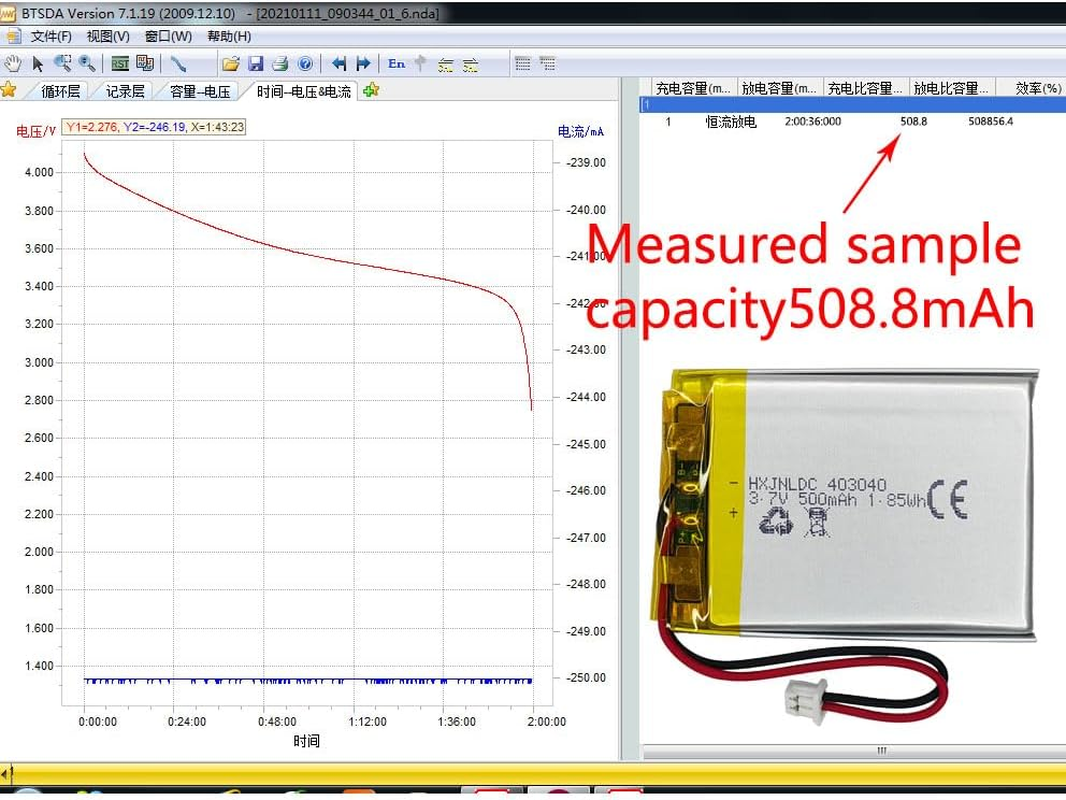Select the 恒流放电 data row
Screen dimensions: 1066x800
730,121
